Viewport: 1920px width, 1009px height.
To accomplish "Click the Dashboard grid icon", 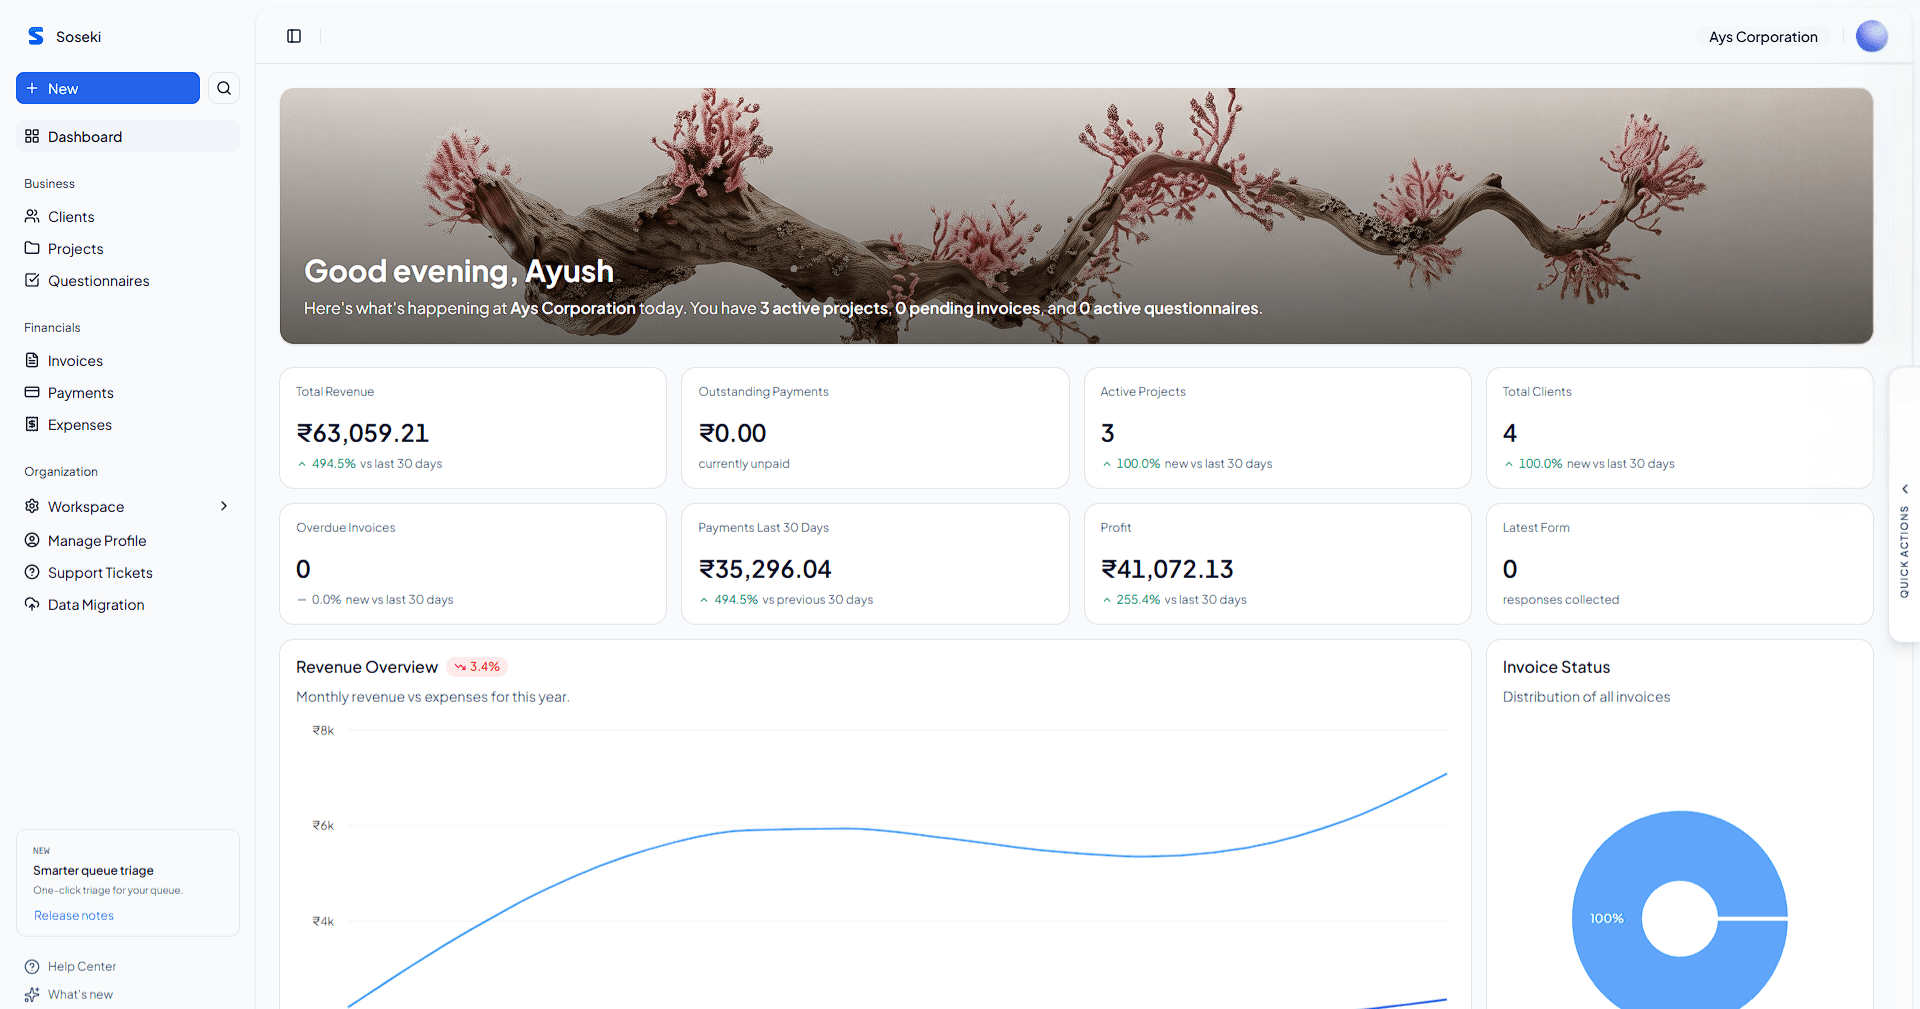I will [x=32, y=136].
